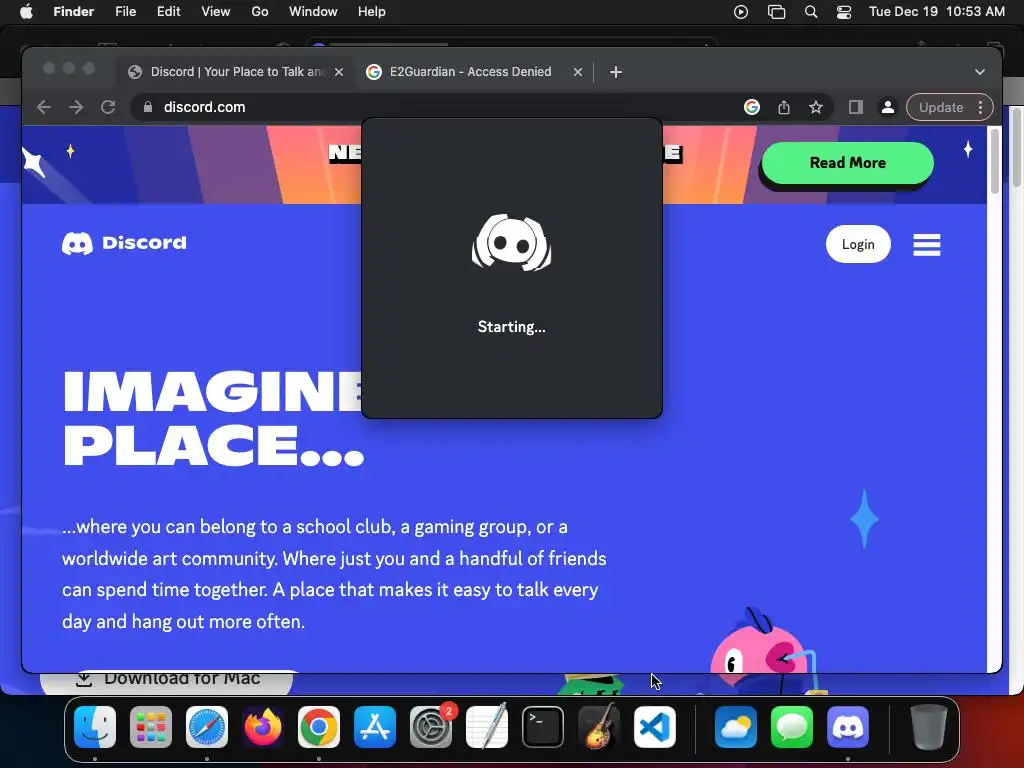Open the Trash in the dock
1024x768 pixels.
click(929, 727)
